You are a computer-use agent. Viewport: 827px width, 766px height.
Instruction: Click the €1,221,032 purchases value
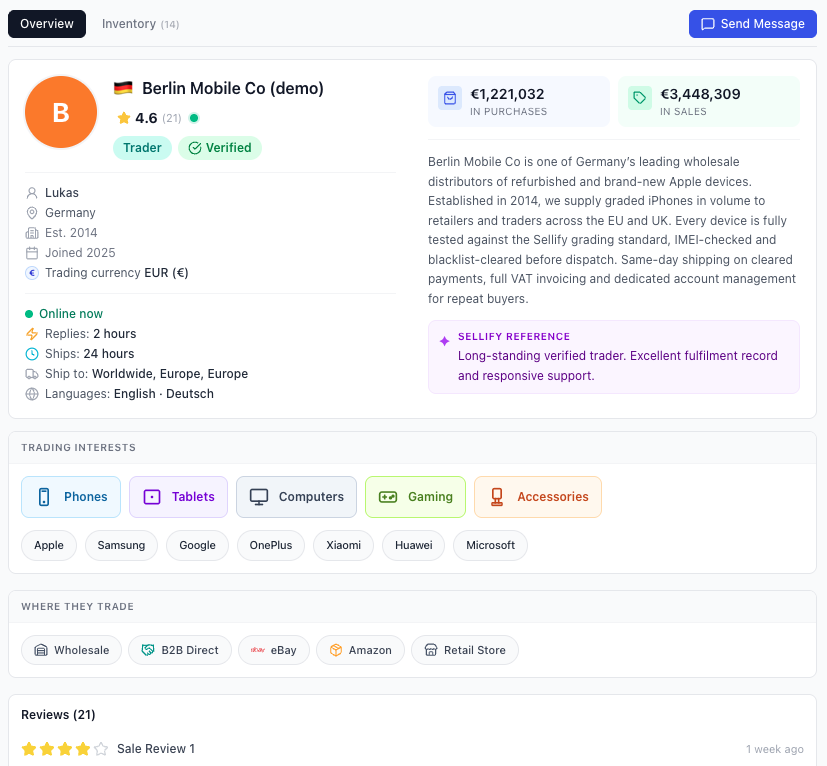click(507, 94)
